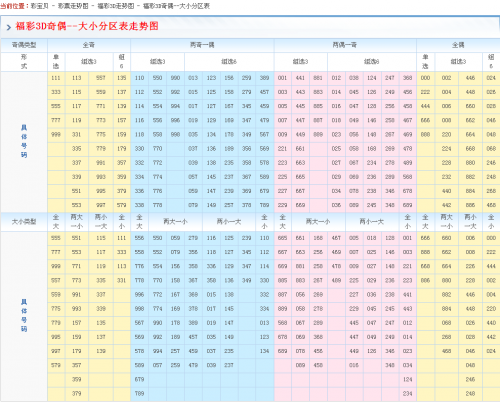Click 555 in lower 大小 table under 全大
Image resolution: width=500 pixels, height=402 pixels.
click(x=56, y=238)
